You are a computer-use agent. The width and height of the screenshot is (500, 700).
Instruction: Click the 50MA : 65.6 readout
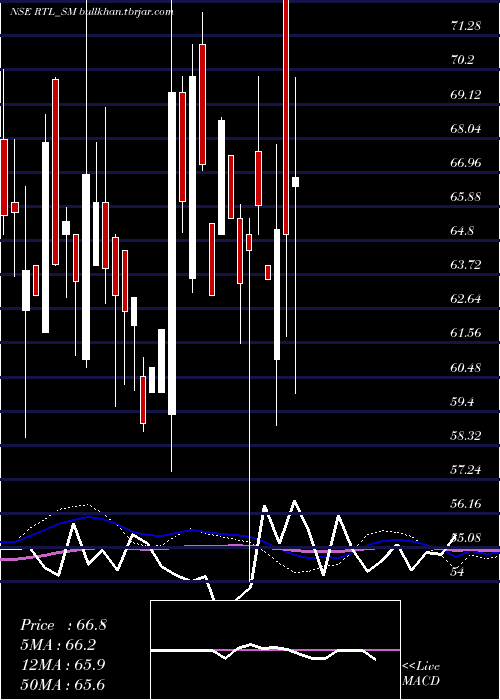[x=63, y=684]
